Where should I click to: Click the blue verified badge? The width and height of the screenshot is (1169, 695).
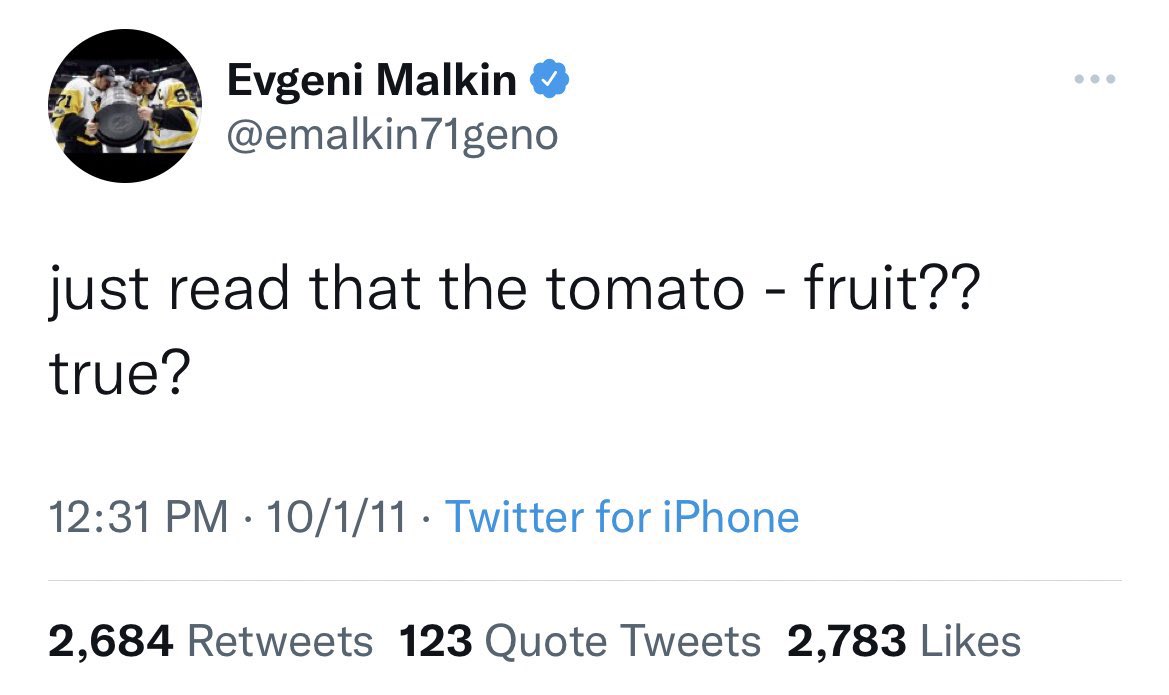547,80
